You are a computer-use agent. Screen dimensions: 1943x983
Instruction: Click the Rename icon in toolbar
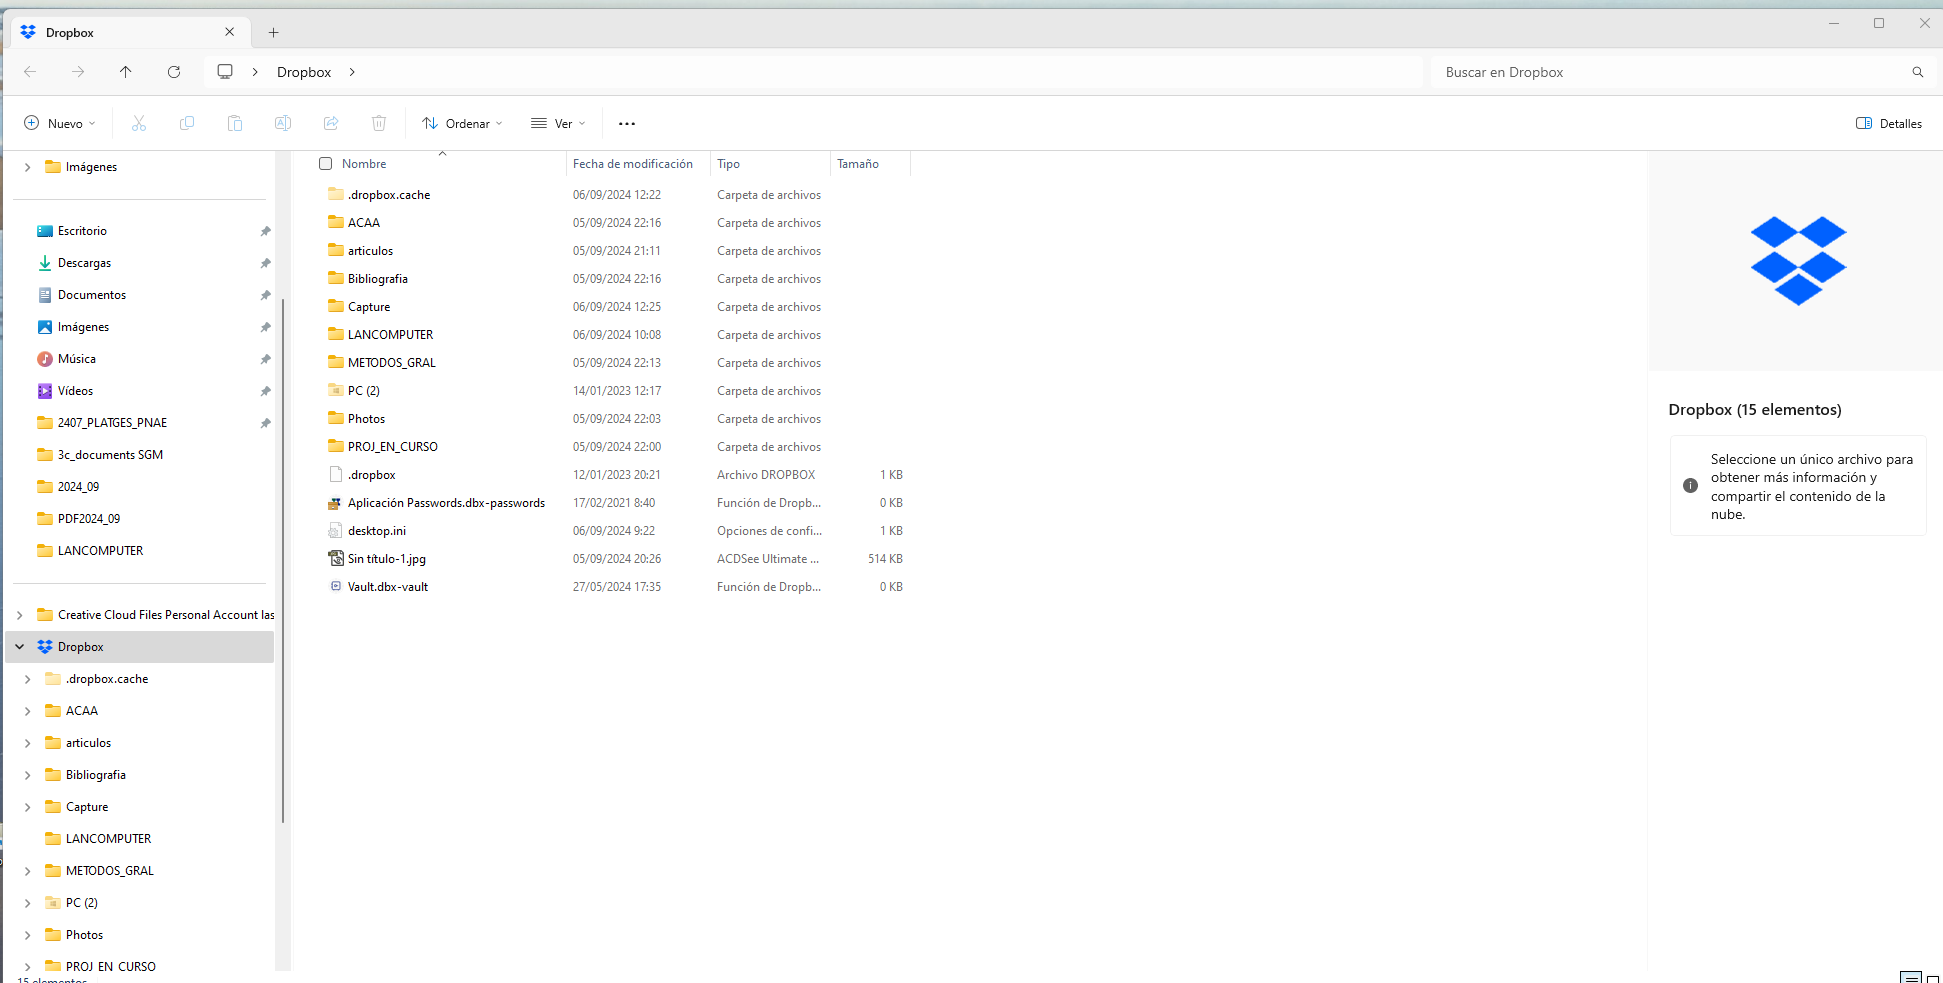(283, 123)
